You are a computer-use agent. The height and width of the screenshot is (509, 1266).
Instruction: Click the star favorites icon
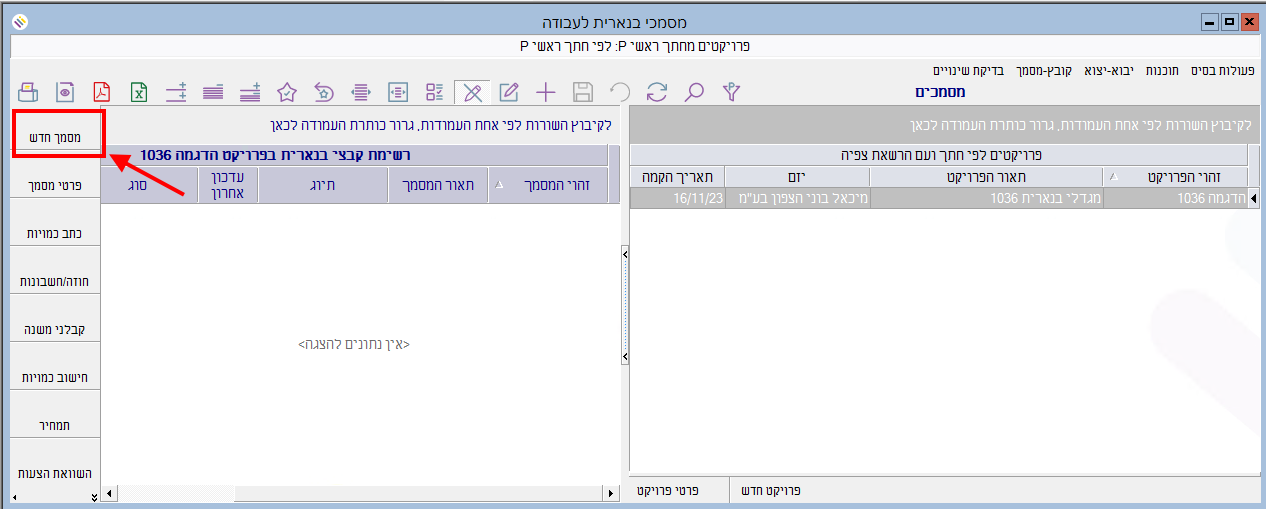[x=287, y=92]
